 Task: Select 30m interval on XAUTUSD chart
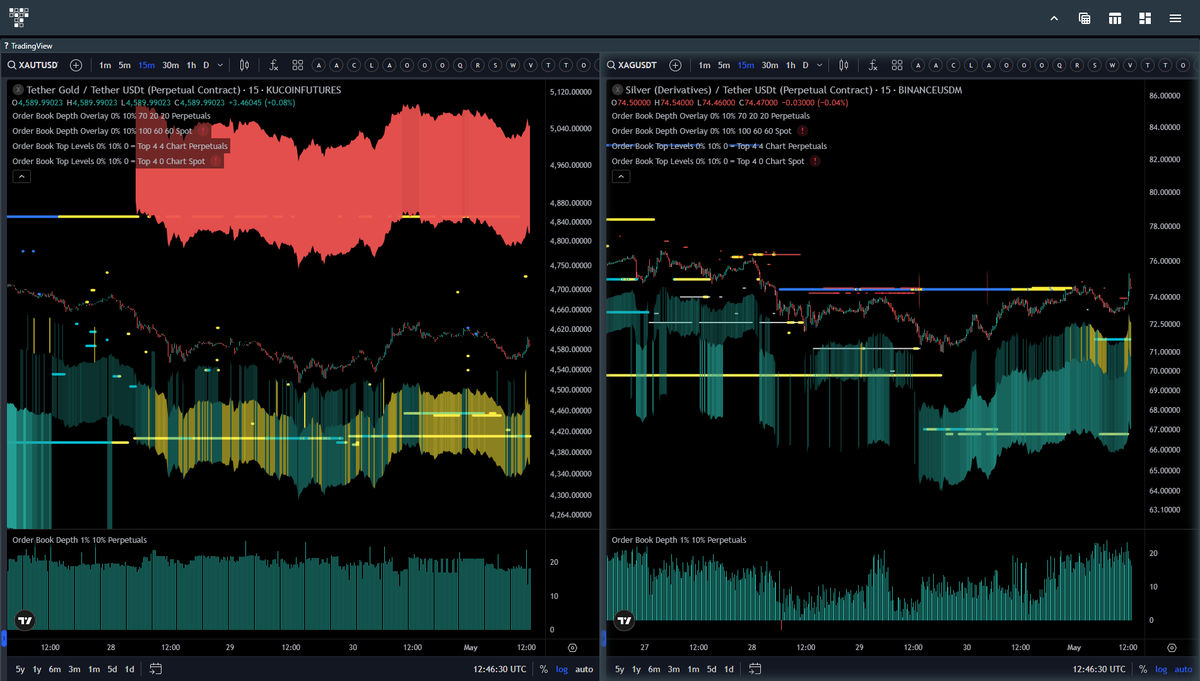170,65
